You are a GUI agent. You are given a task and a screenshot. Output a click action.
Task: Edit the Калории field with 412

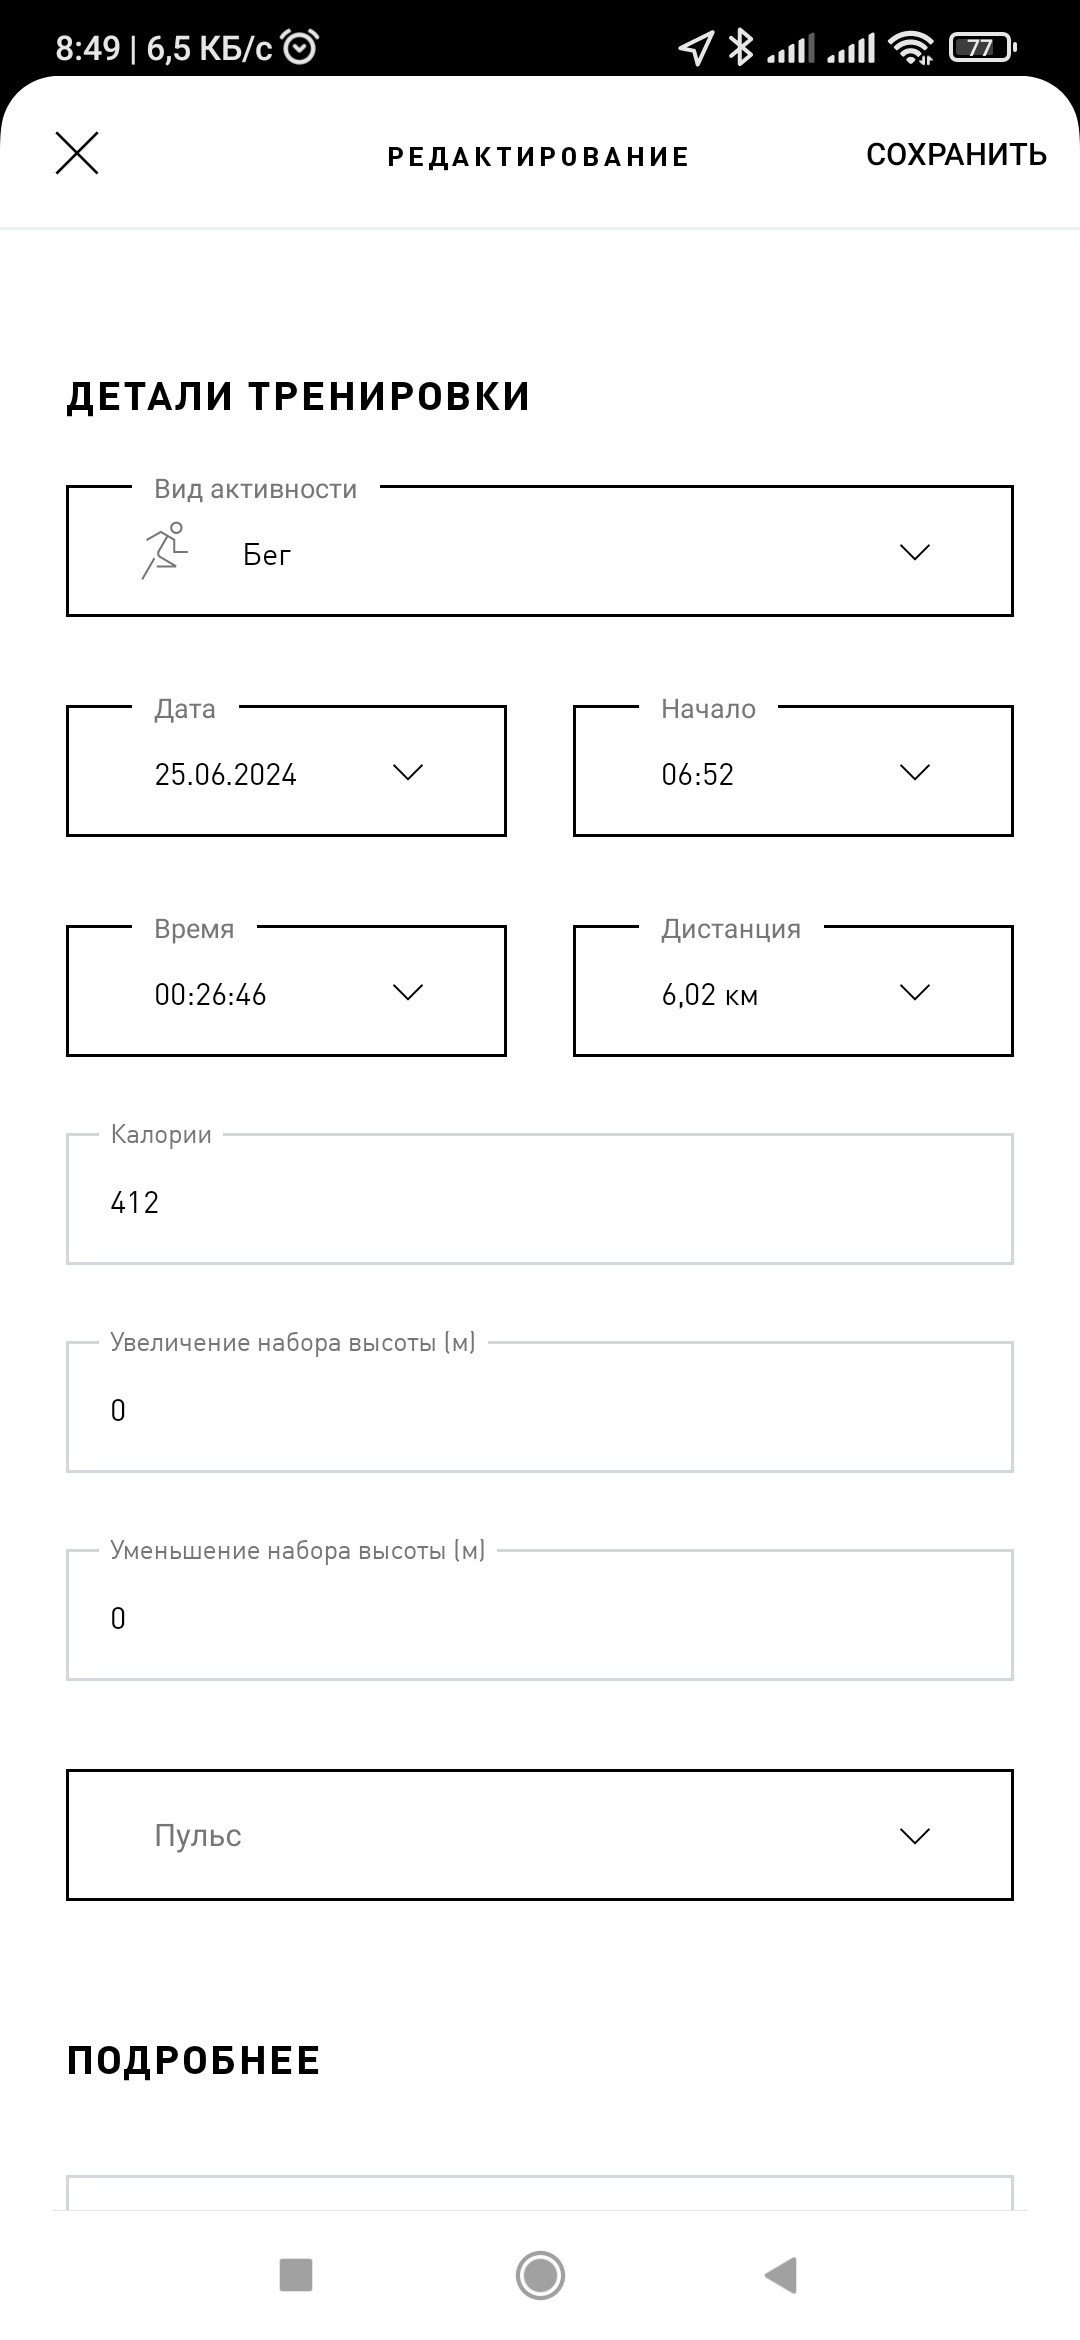point(540,1199)
